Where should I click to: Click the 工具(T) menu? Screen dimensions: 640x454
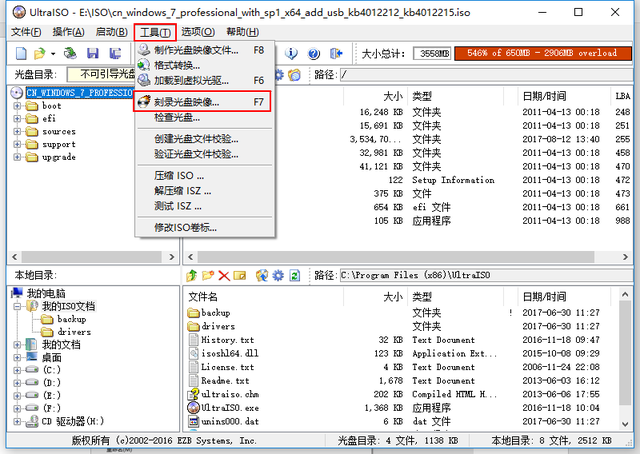pyautogui.click(x=155, y=32)
